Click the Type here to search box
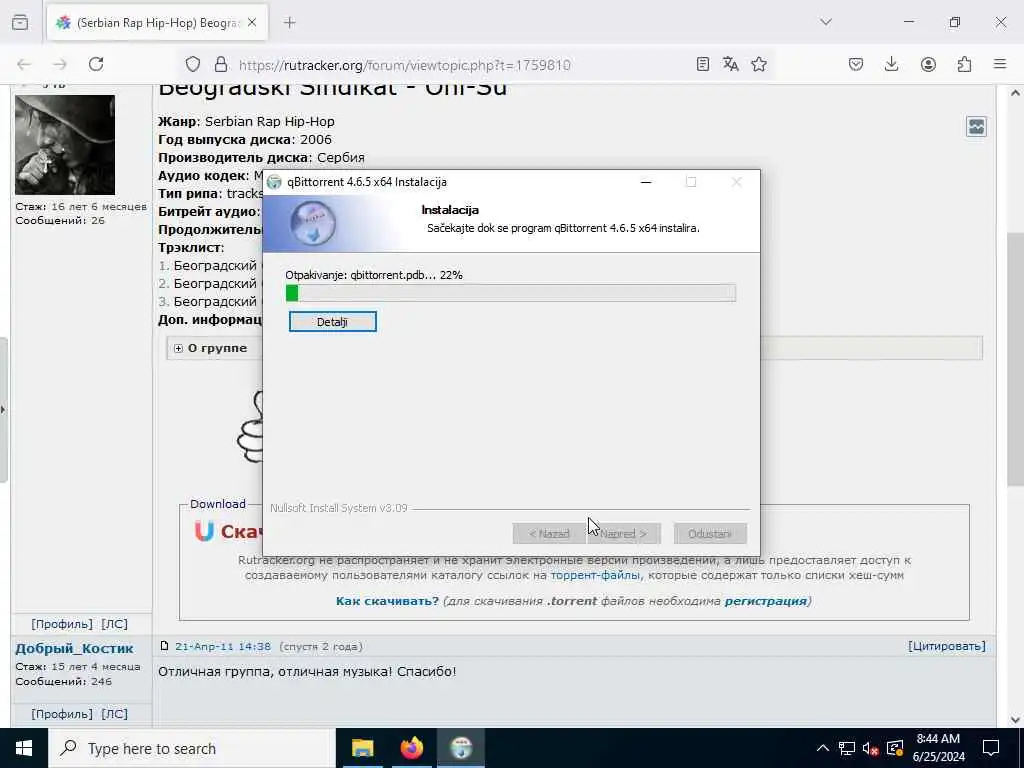Screen dimensions: 1024x768 coord(191,748)
